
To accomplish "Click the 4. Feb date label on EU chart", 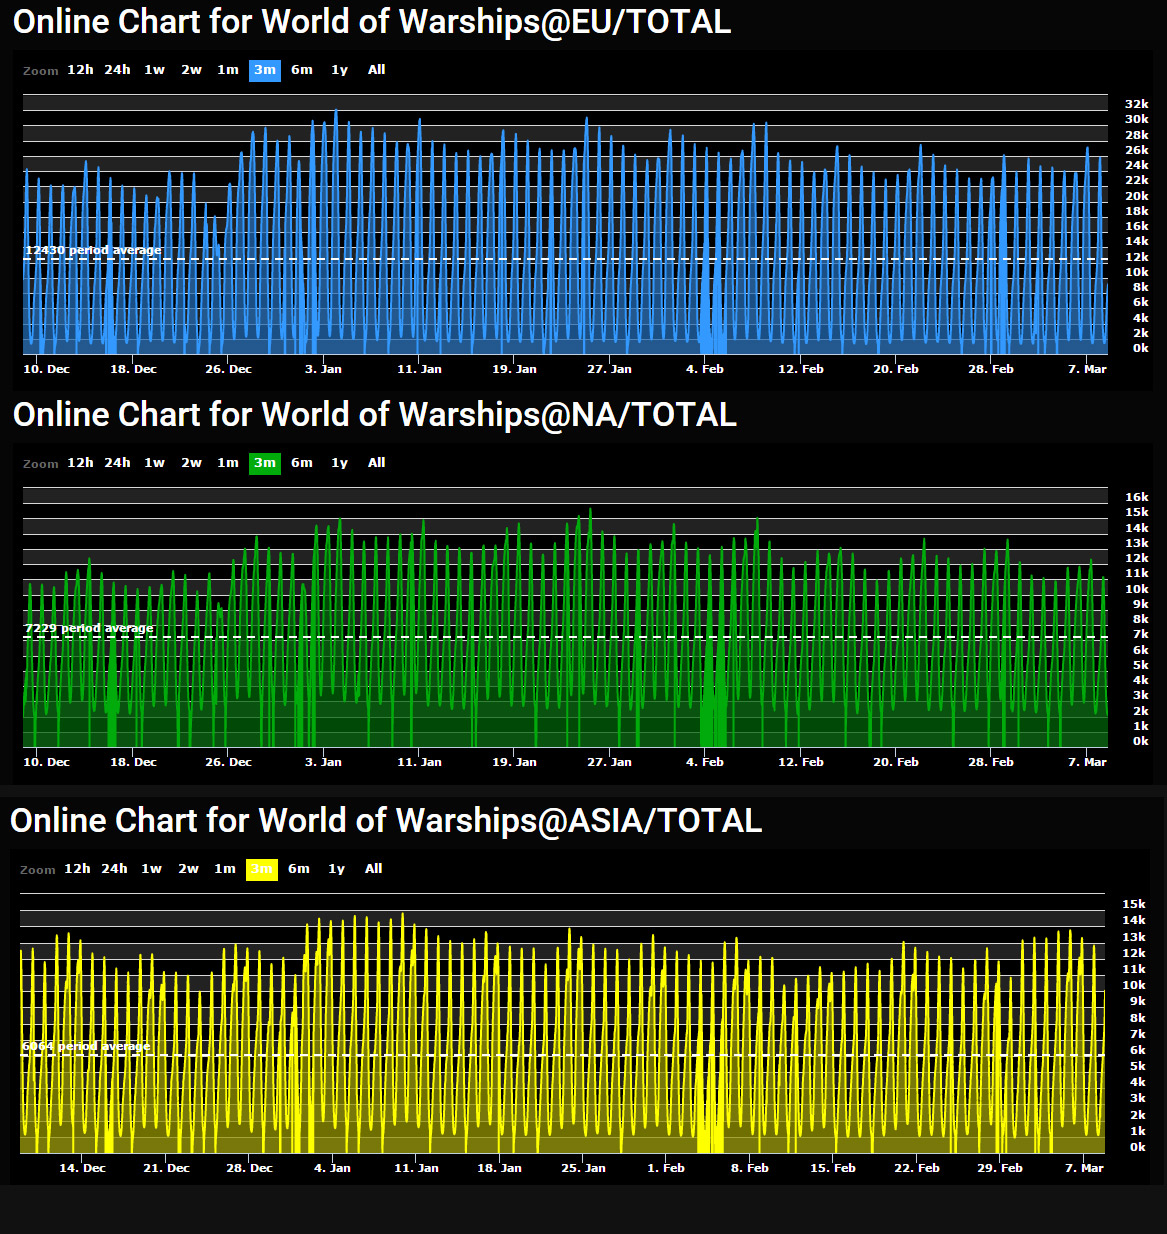I will pyautogui.click(x=704, y=369).
